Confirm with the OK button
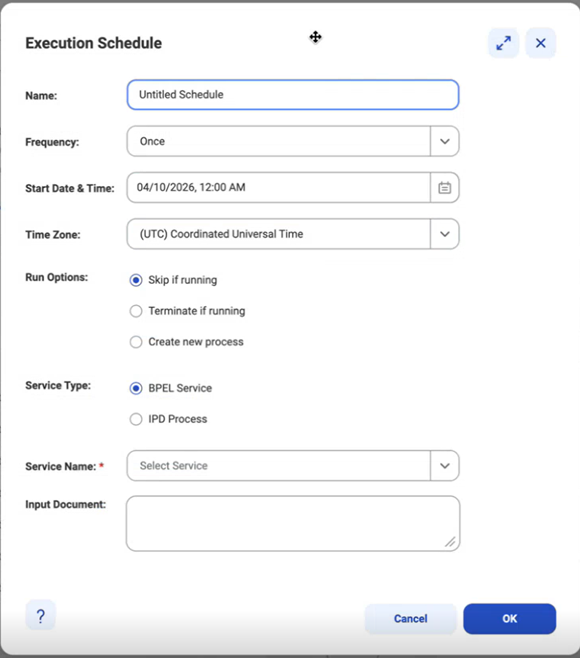580x658 pixels. tap(509, 619)
